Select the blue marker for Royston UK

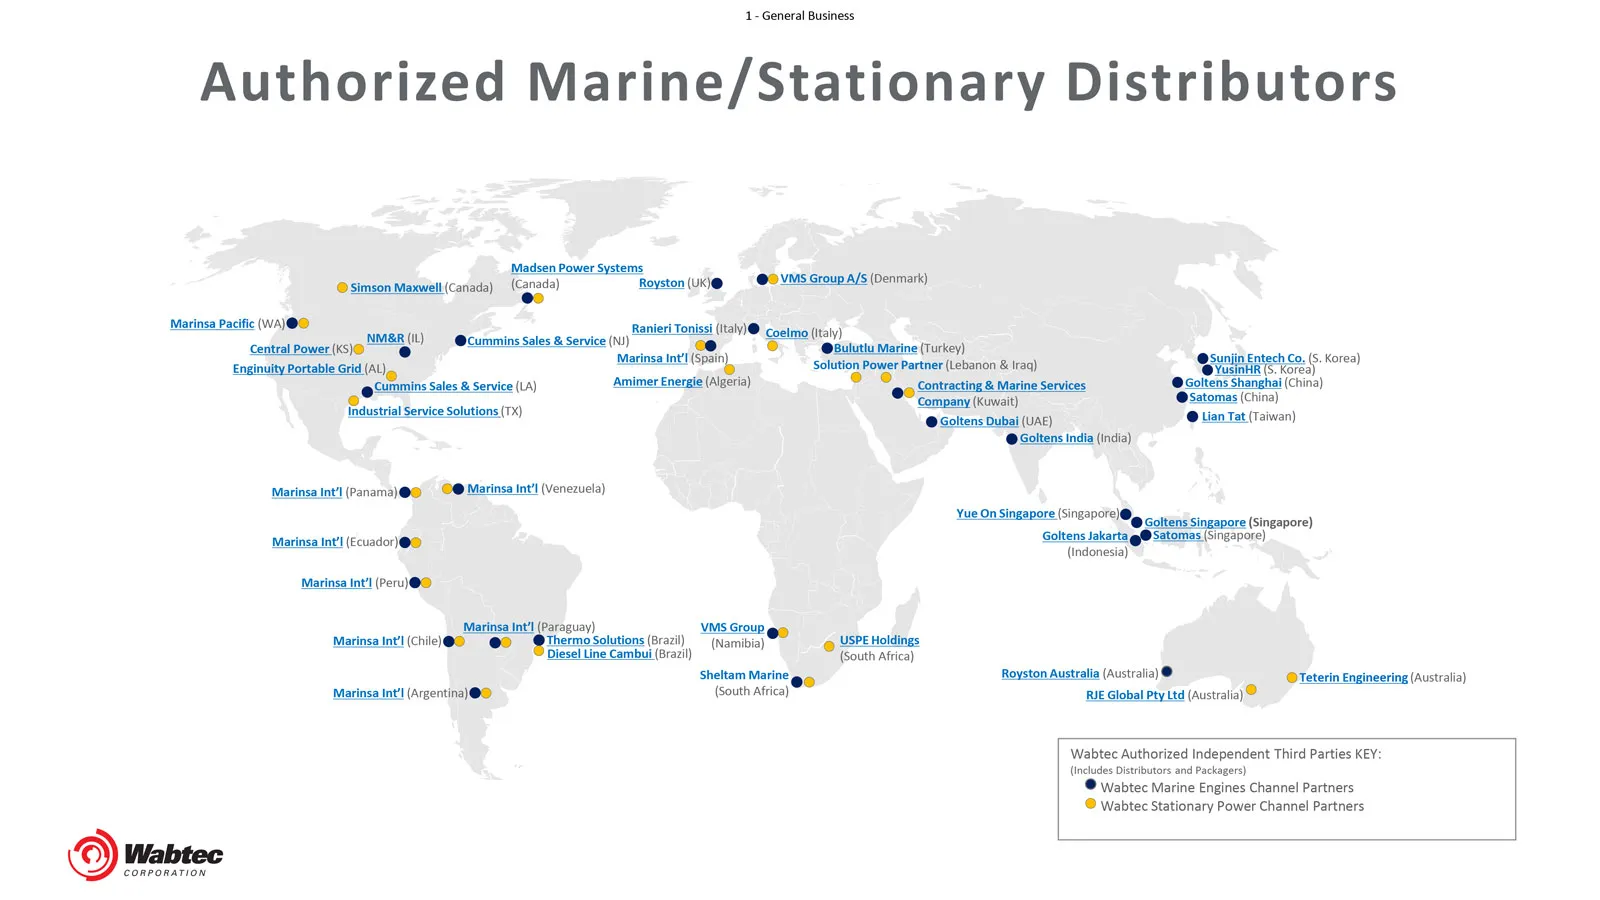pyautogui.click(x=716, y=283)
